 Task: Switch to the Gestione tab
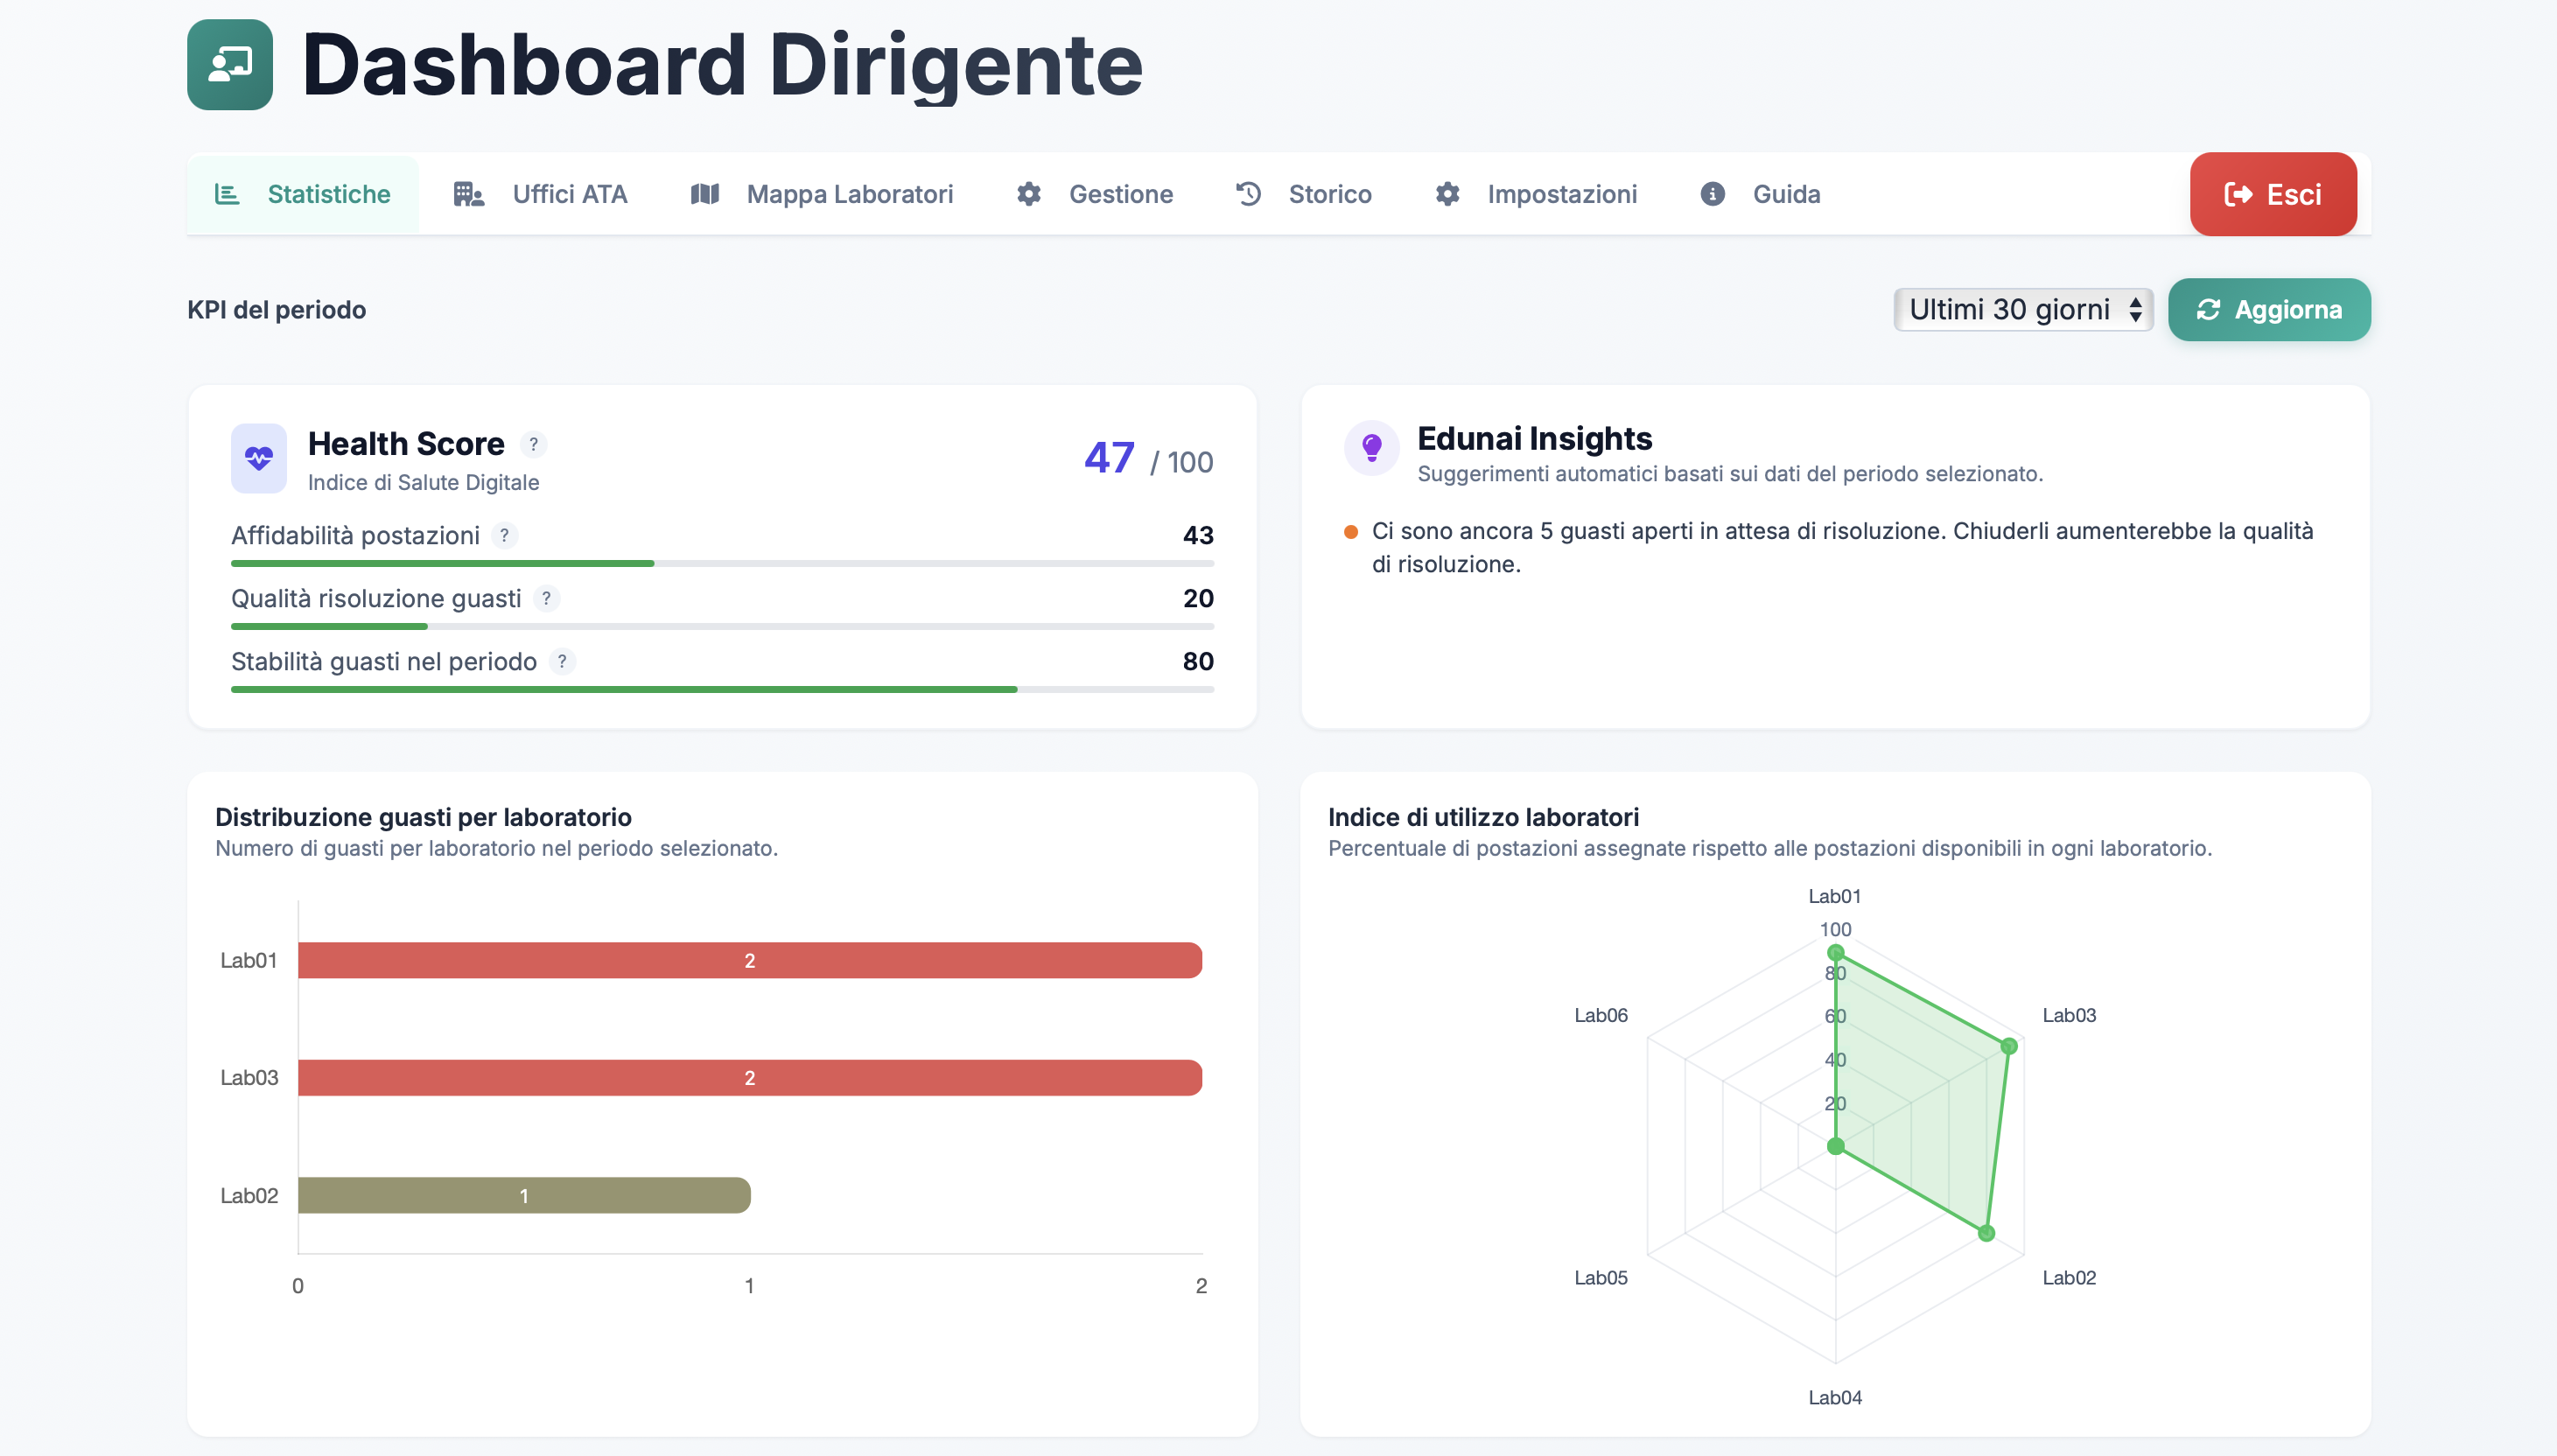(1121, 194)
